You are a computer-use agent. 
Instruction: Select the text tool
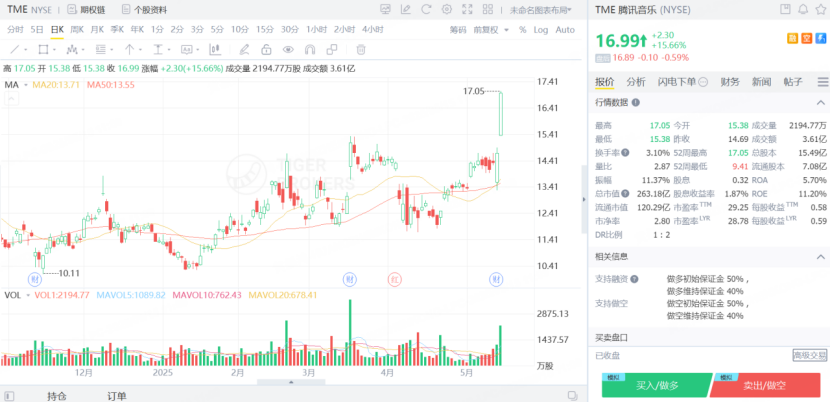tap(158, 50)
